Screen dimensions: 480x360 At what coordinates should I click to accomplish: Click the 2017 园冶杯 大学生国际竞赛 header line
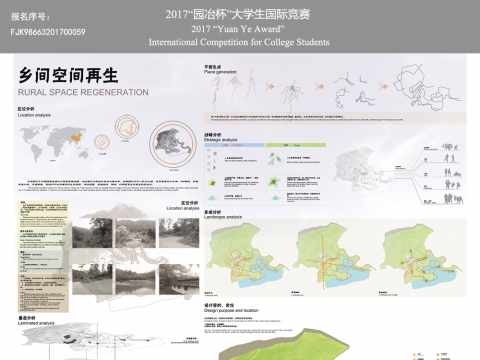(x=238, y=14)
